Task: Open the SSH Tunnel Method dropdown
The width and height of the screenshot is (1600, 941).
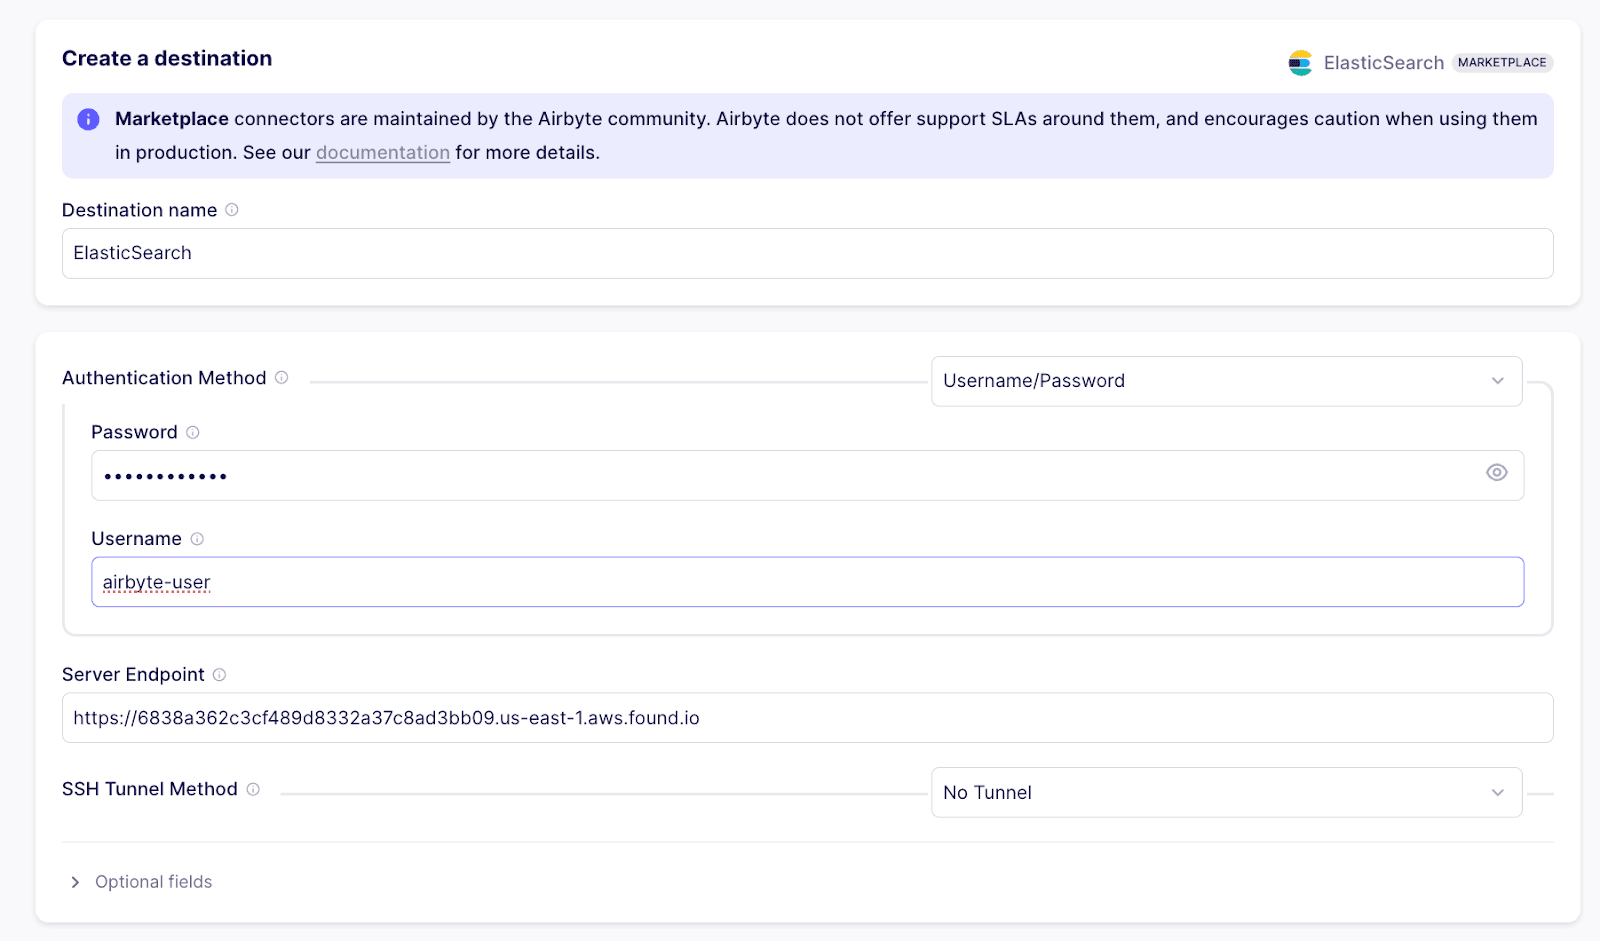Action: coord(1226,792)
